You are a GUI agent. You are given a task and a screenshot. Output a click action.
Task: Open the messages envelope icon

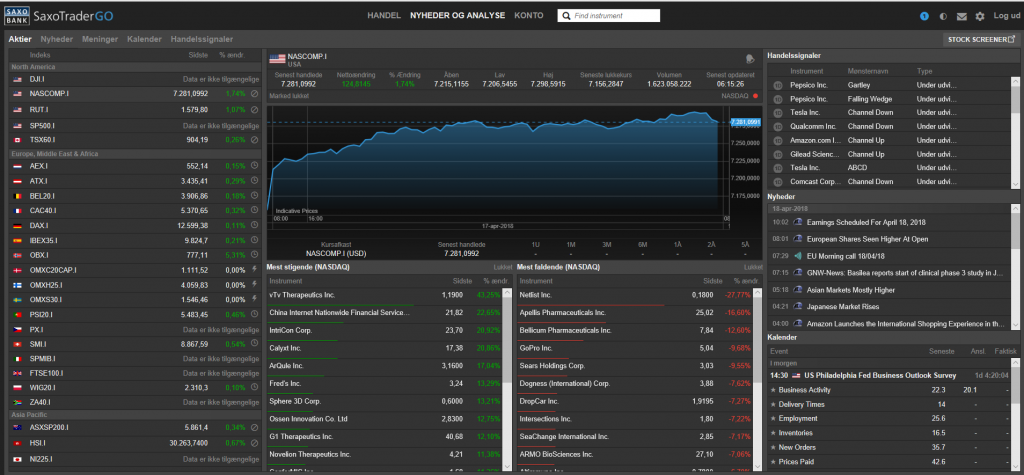pyautogui.click(x=961, y=16)
